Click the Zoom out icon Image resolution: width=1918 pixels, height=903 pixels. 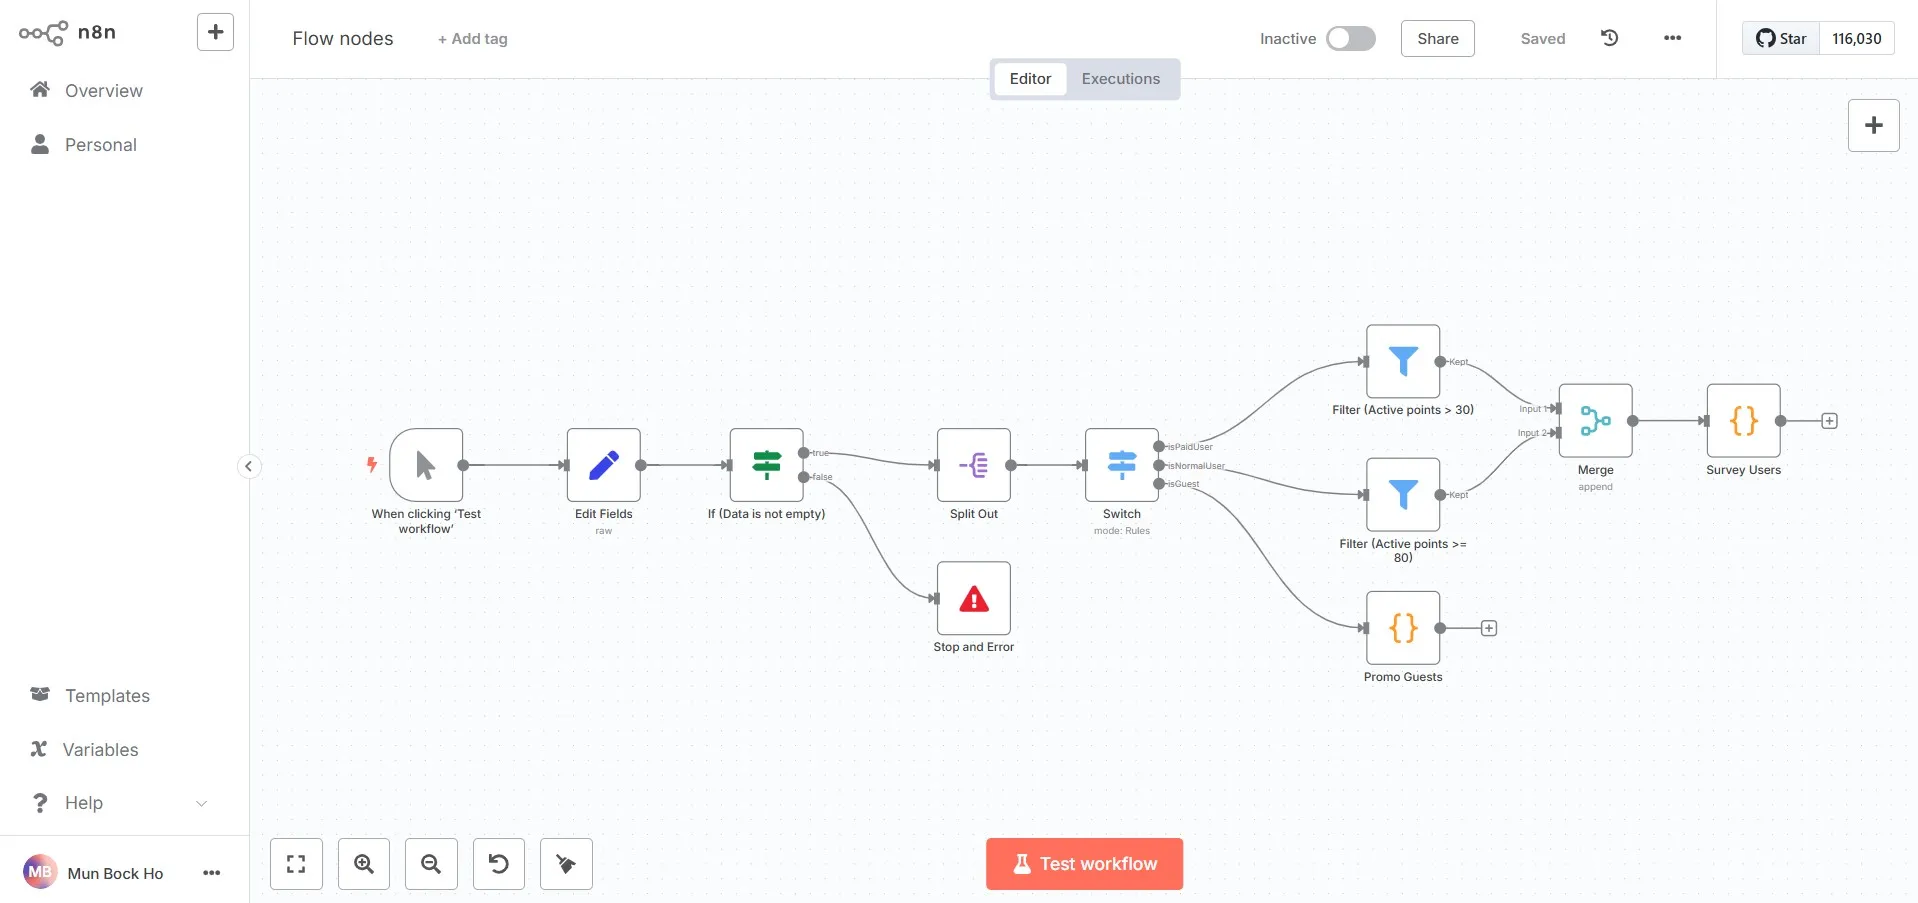click(x=431, y=864)
